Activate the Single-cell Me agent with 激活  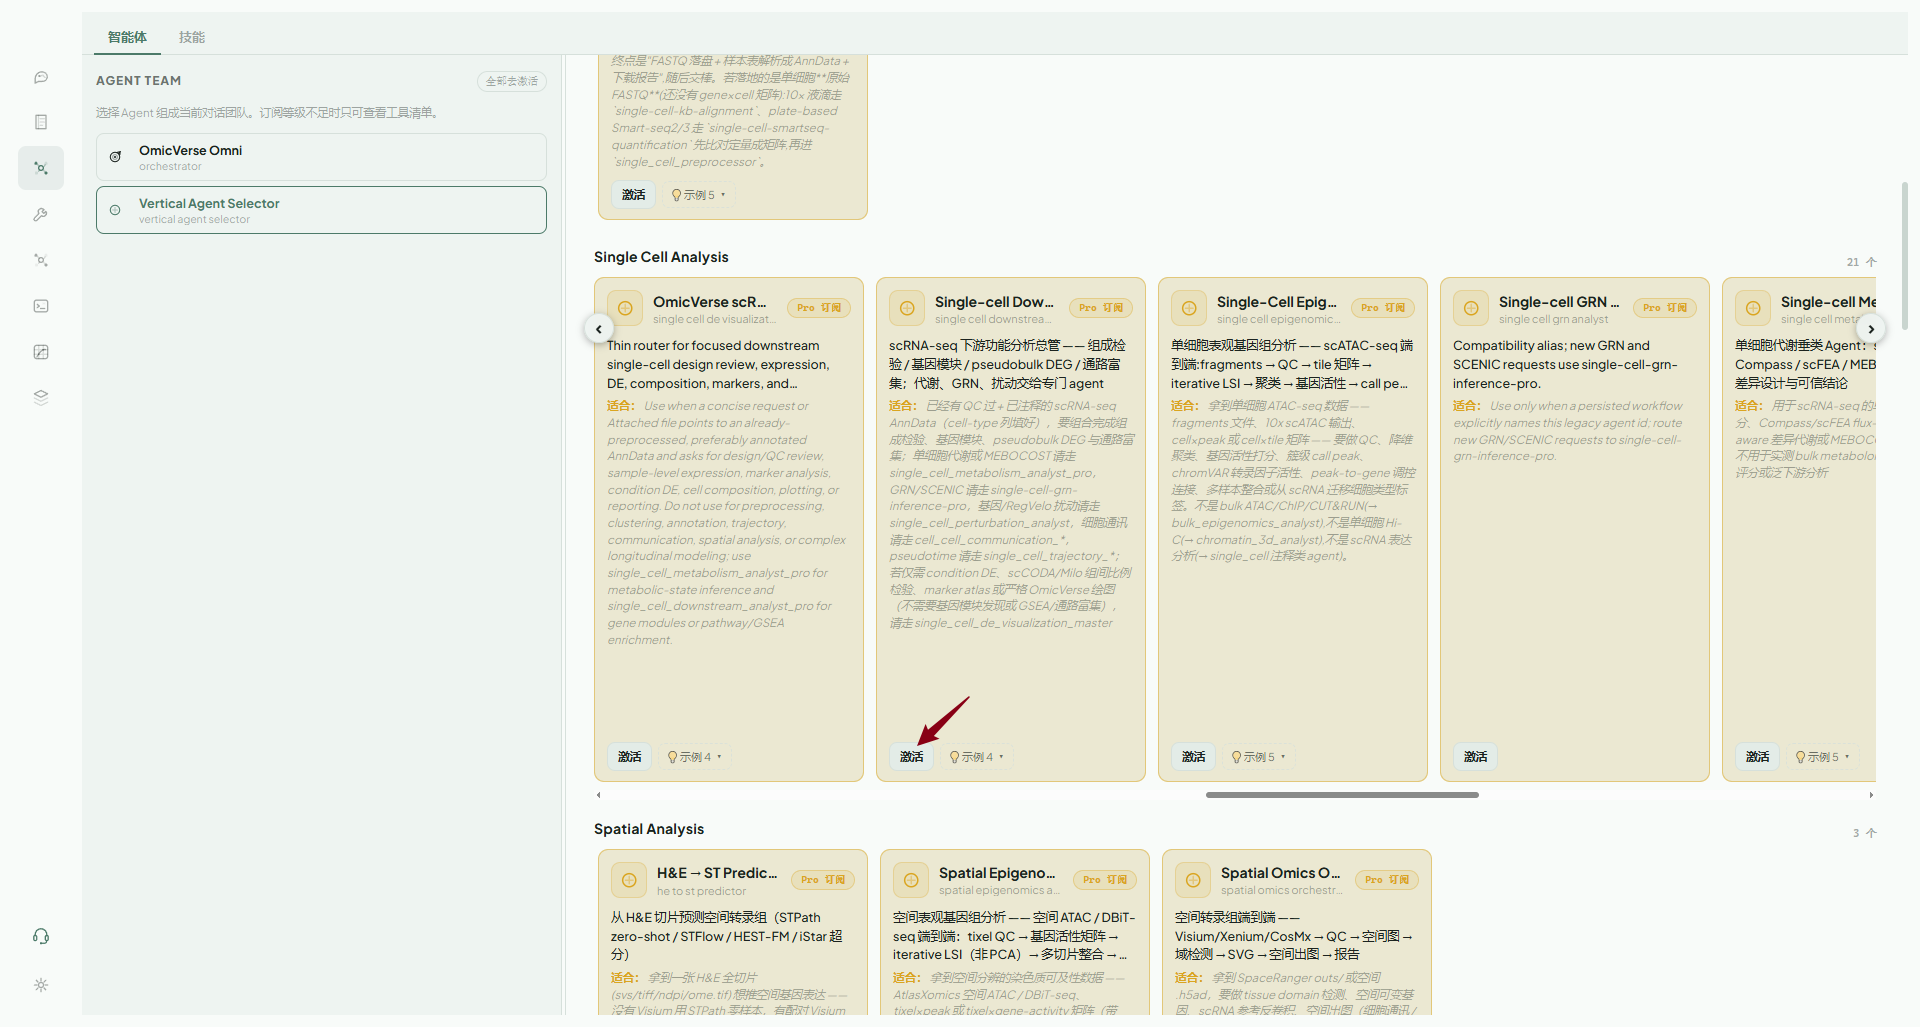pyautogui.click(x=1758, y=757)
